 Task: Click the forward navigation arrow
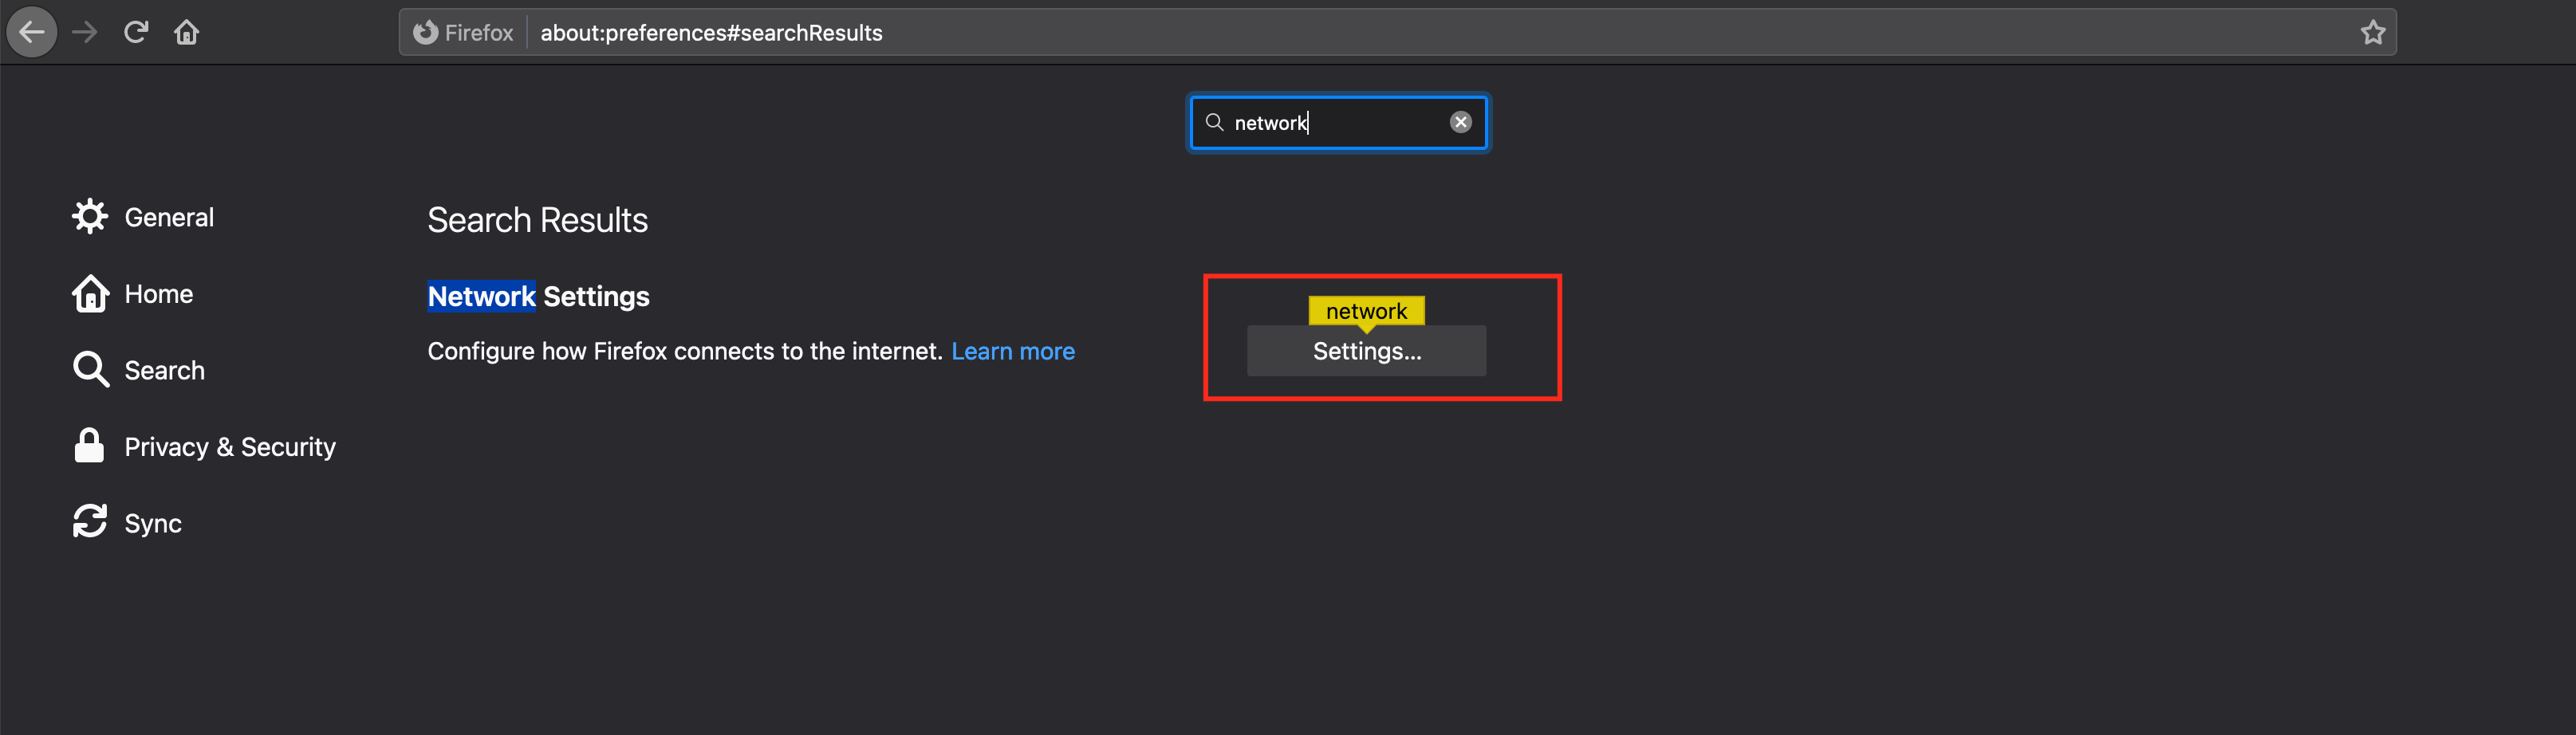pos(85,32)
